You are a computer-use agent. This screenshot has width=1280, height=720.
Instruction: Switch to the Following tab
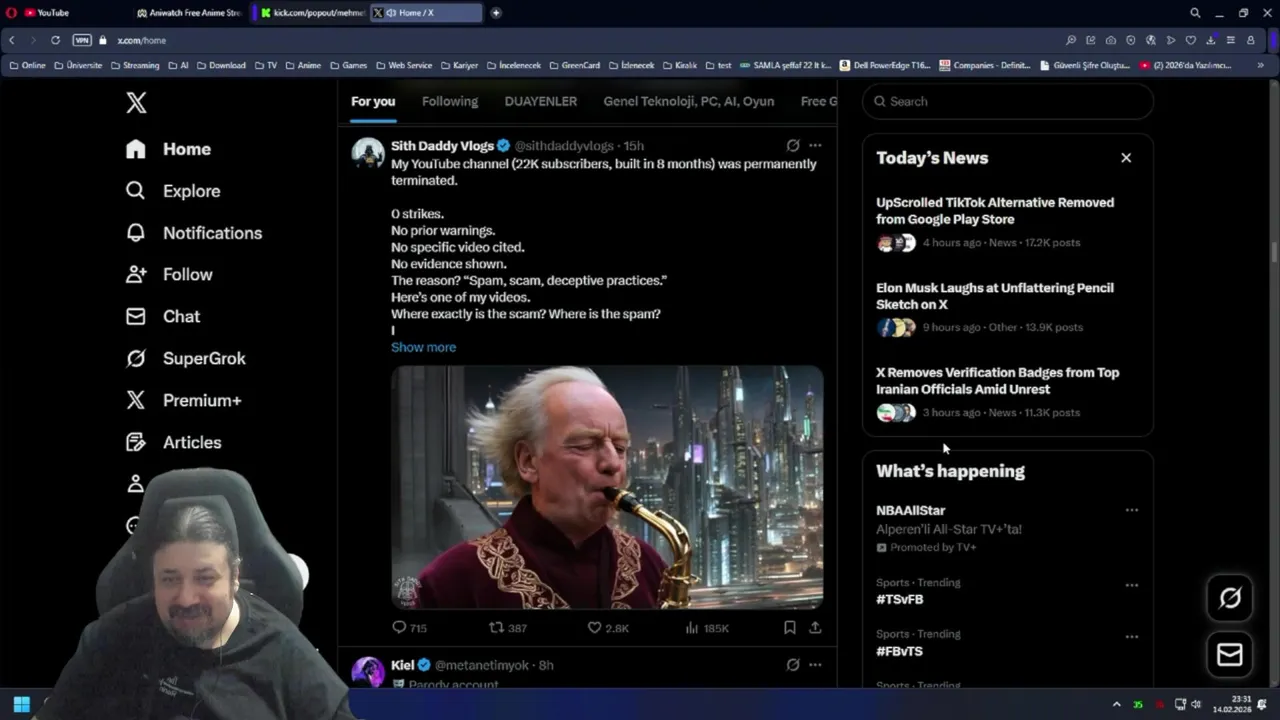click(x=450, y=101)
